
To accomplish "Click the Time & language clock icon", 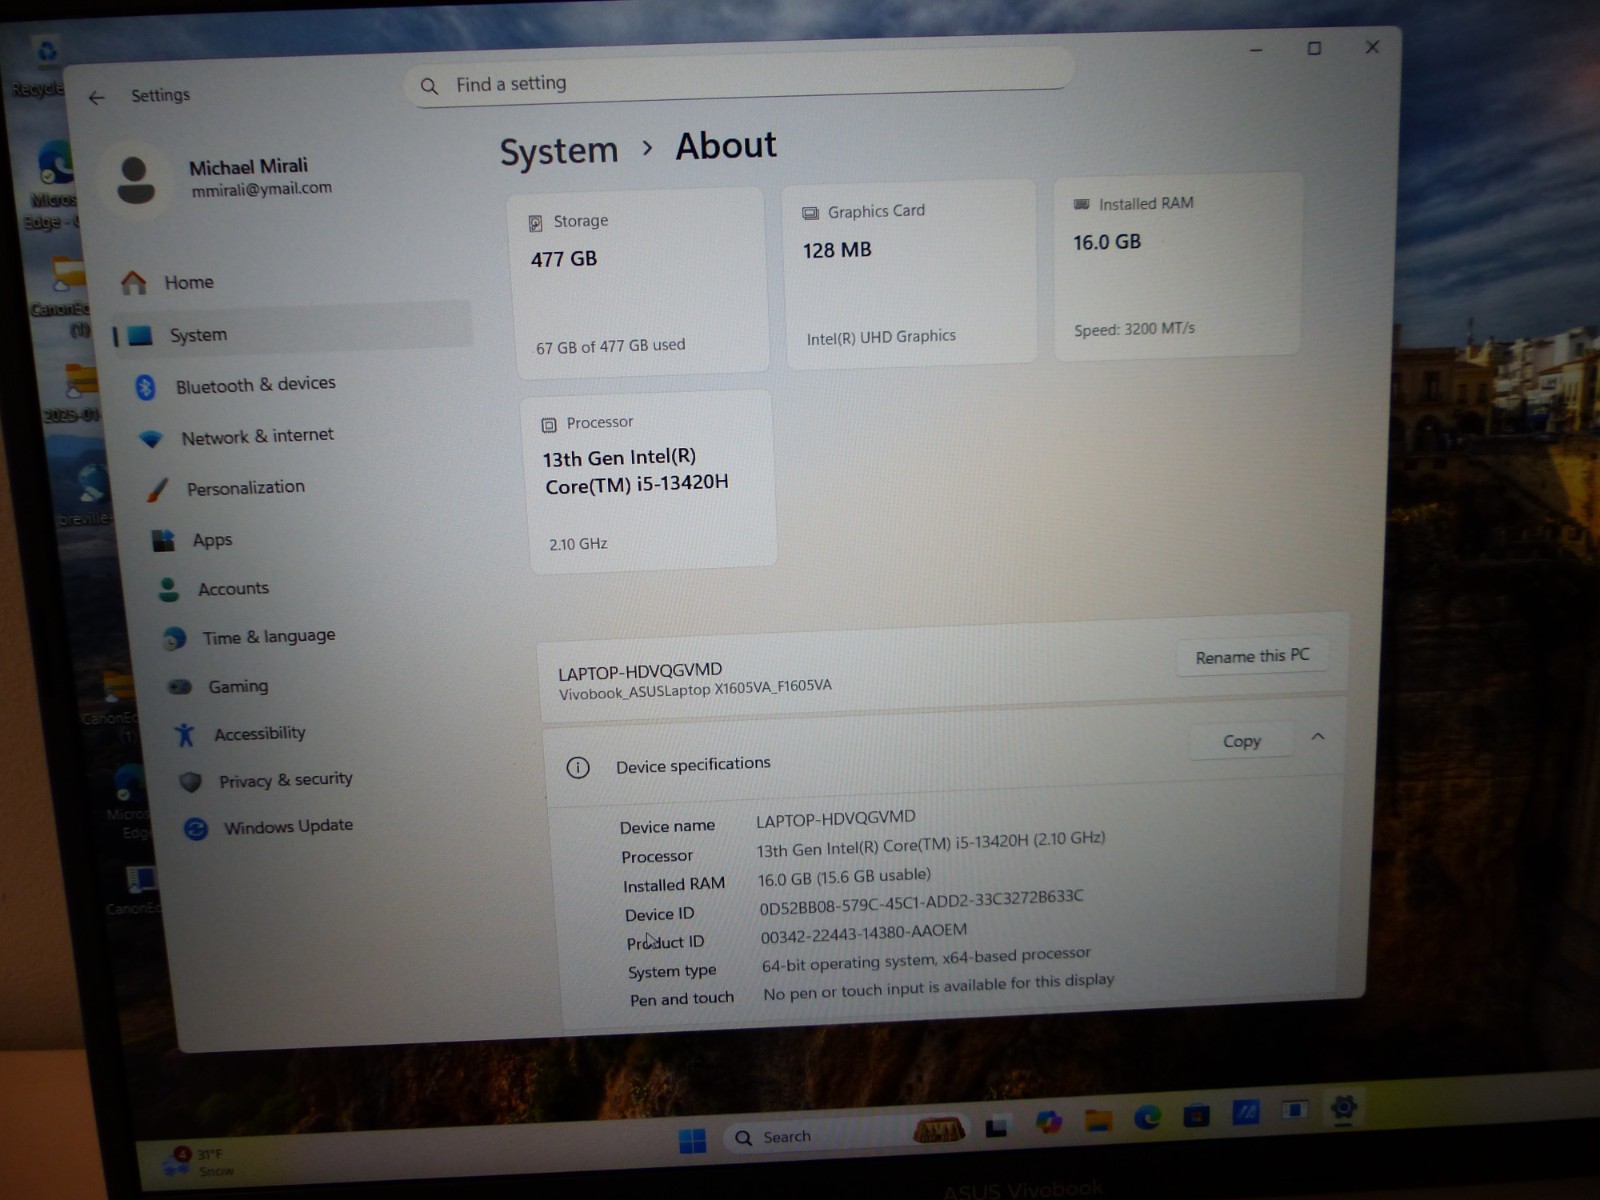I will (175, 638).
